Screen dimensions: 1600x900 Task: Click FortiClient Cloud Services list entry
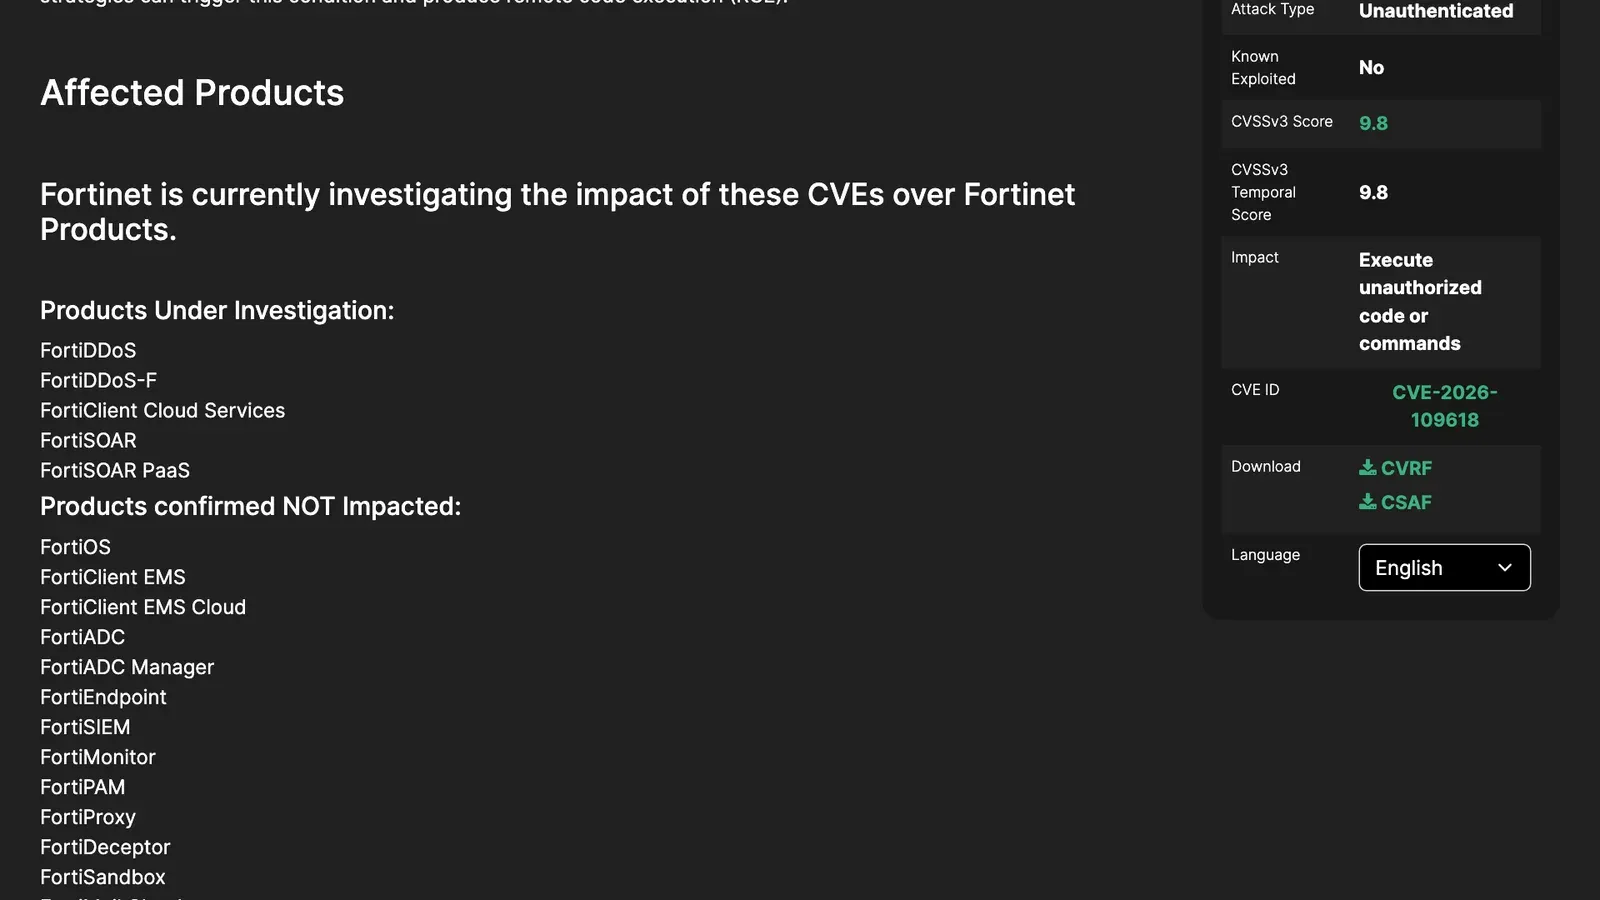(163, 411)
